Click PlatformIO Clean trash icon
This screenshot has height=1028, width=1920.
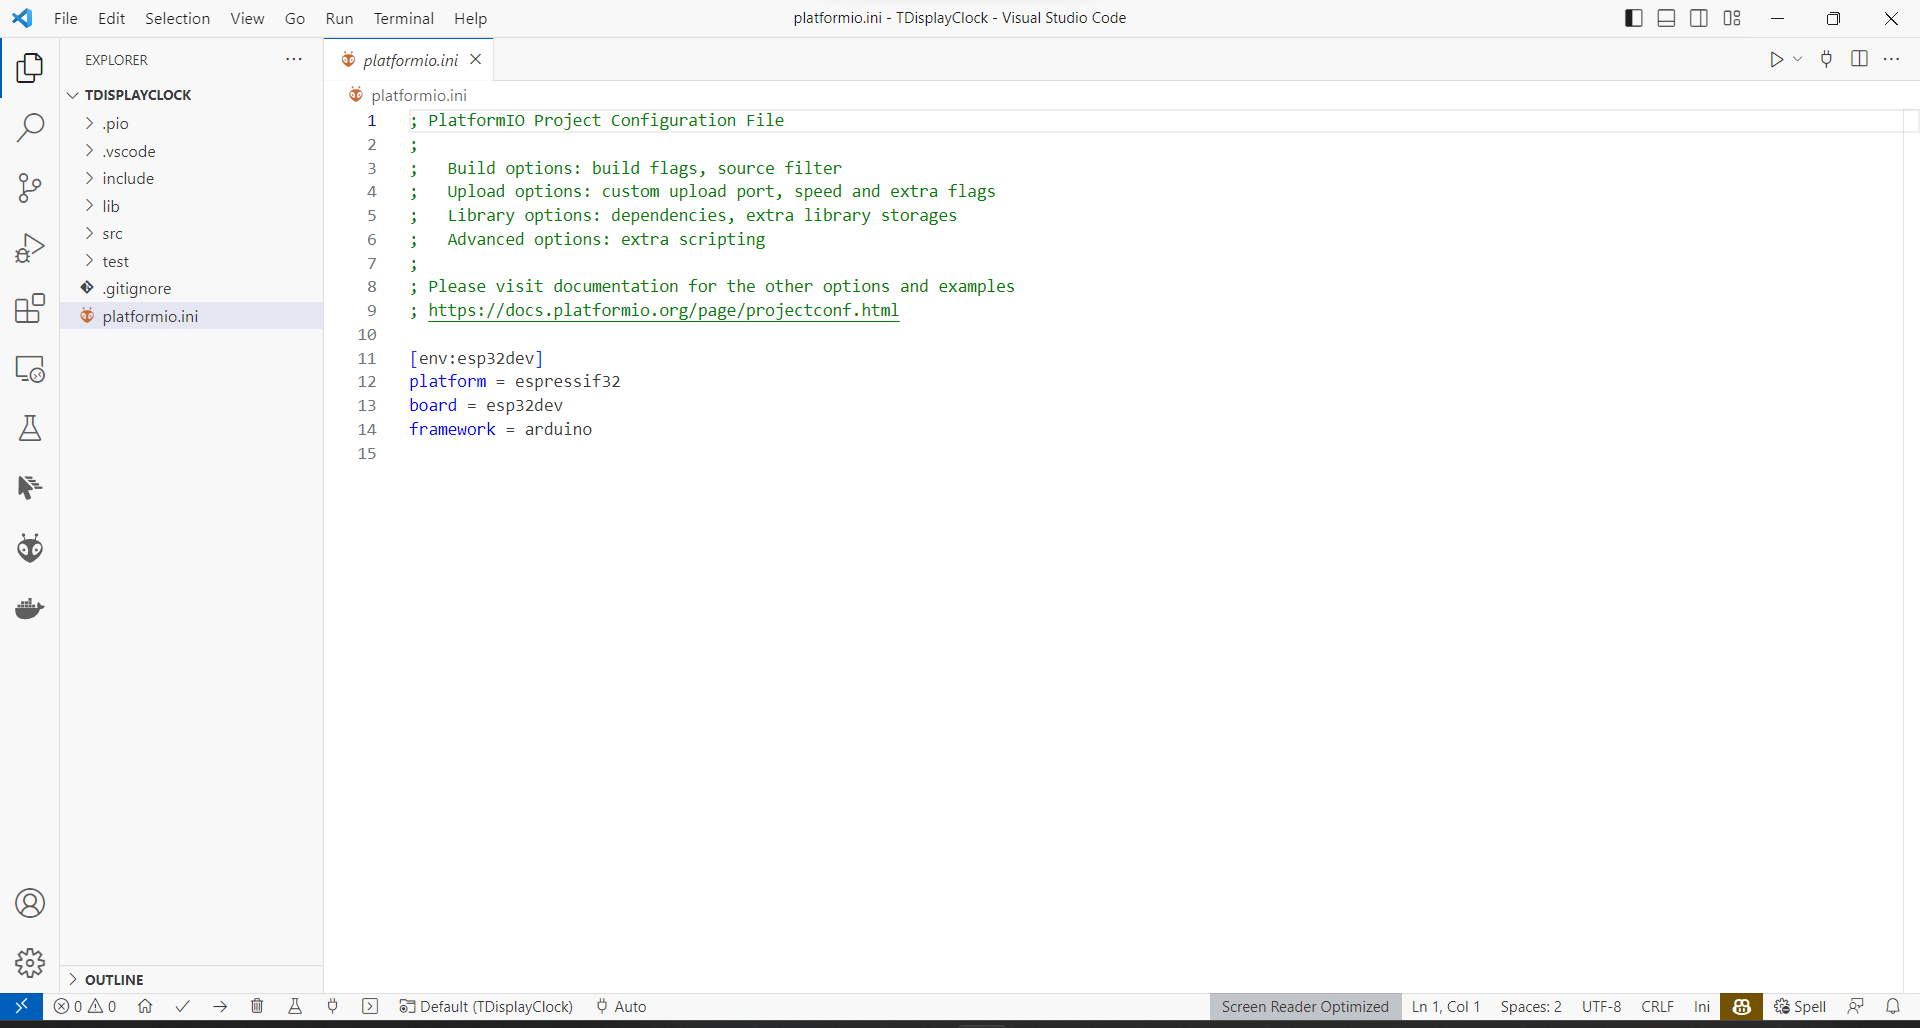(x=257, y=1006)
